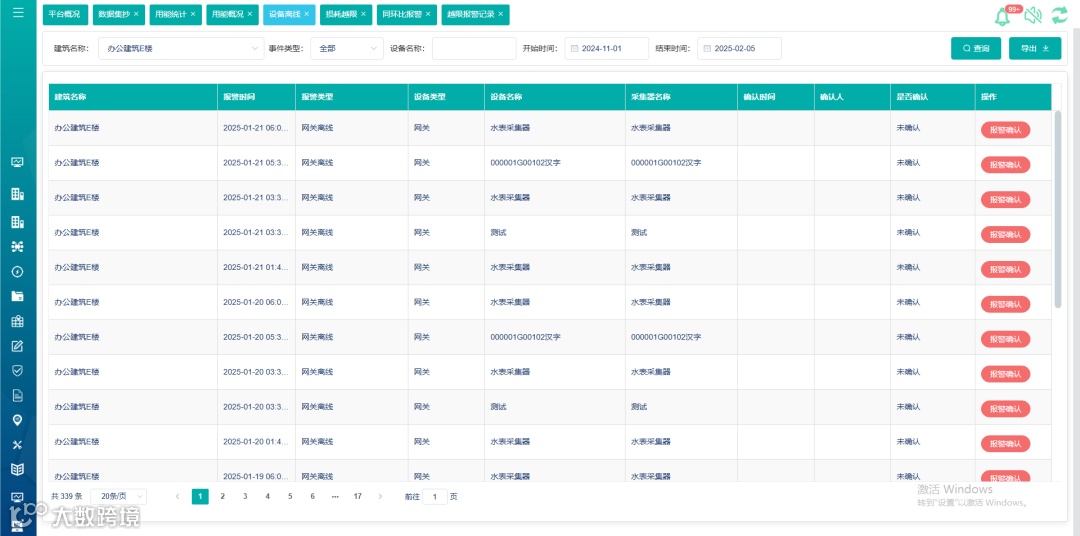
Task: Go to the next page with the right arrow
Action: (x=380, y=496)
